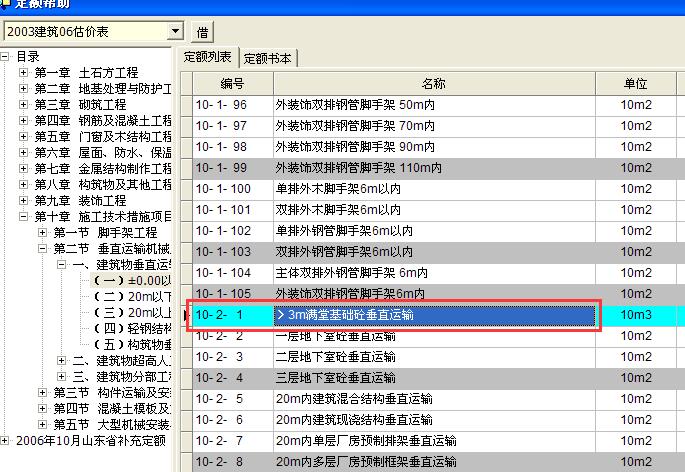Expand 第一章 土石方工程
685x472 pixels.
(24, 72)
